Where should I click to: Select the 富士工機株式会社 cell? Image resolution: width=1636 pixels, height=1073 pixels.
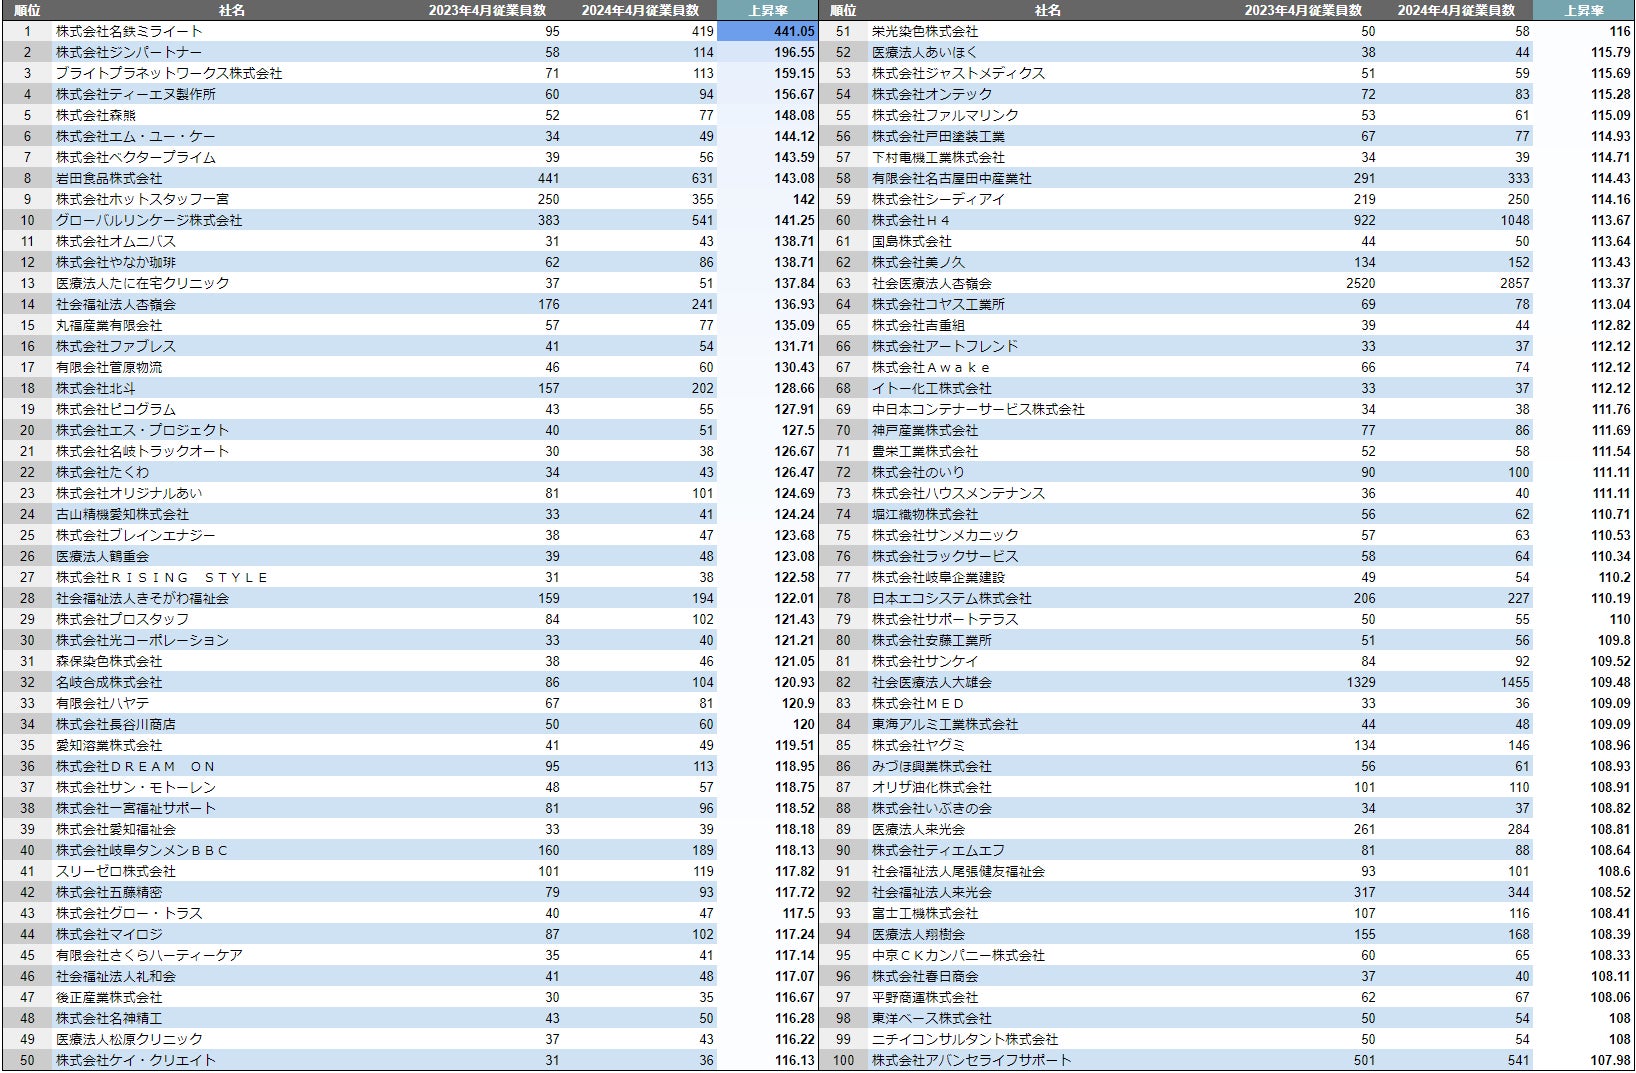point(925,913)
